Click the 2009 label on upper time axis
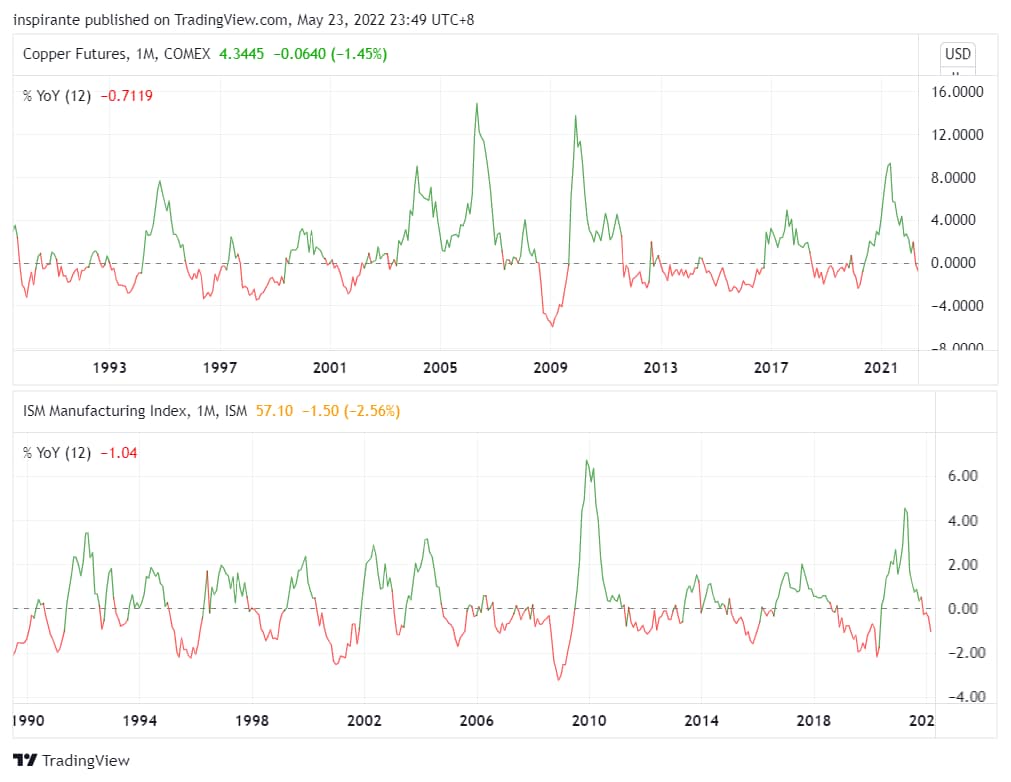1011x782 pixels. click(x=550, y=367)
